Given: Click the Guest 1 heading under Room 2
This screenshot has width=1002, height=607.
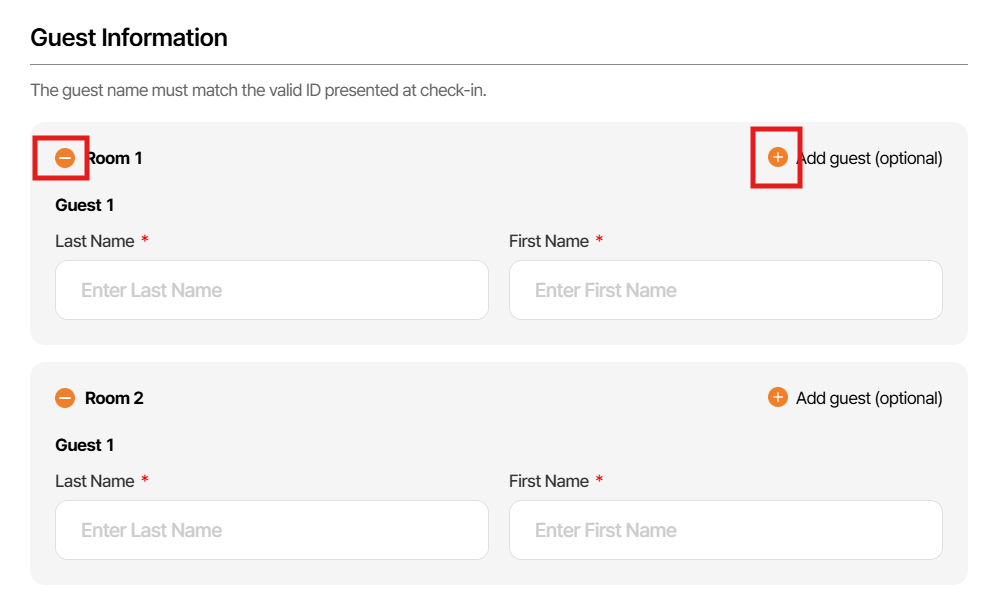Looking at the screenshot, I should pyautogui.click(x=84, y=445).
